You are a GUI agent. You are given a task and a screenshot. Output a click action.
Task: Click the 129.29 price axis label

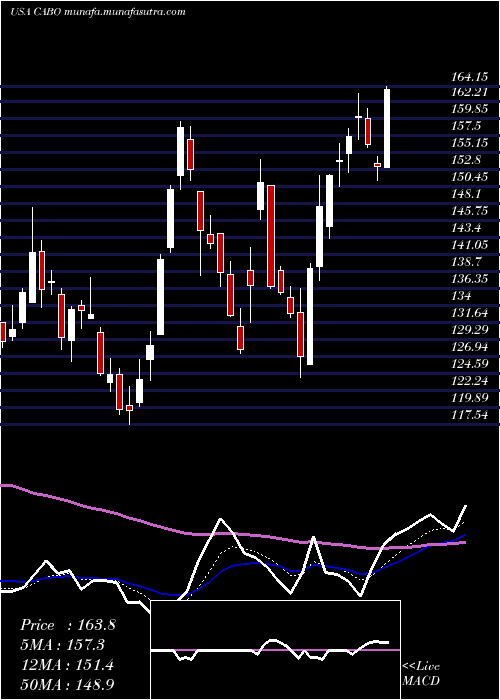point(469,330)
